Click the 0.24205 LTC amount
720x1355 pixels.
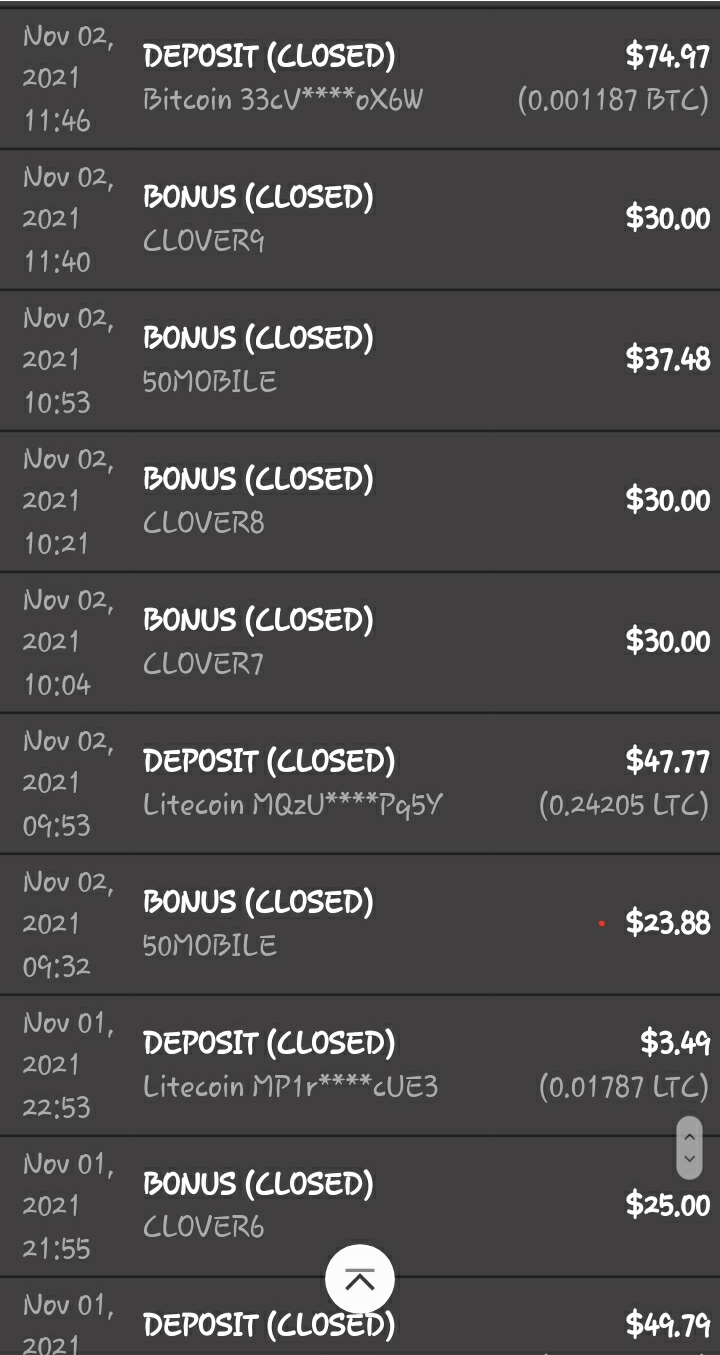(x=623, y=805)
